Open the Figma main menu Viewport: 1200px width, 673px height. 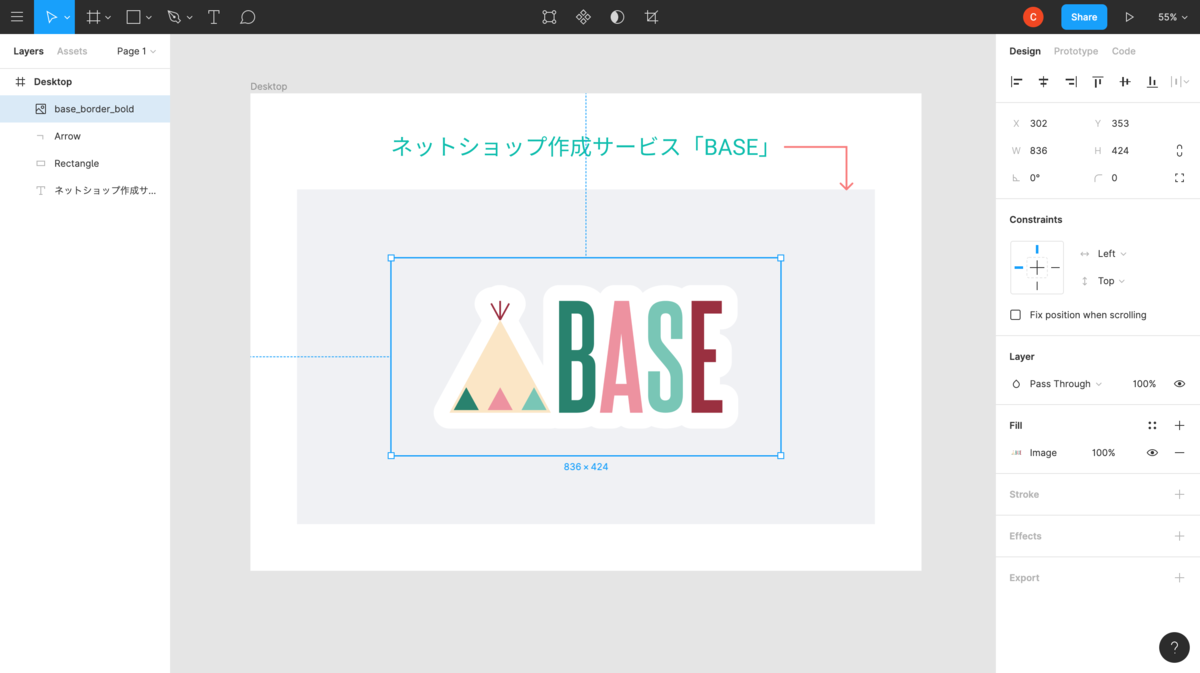click(16, 17)
